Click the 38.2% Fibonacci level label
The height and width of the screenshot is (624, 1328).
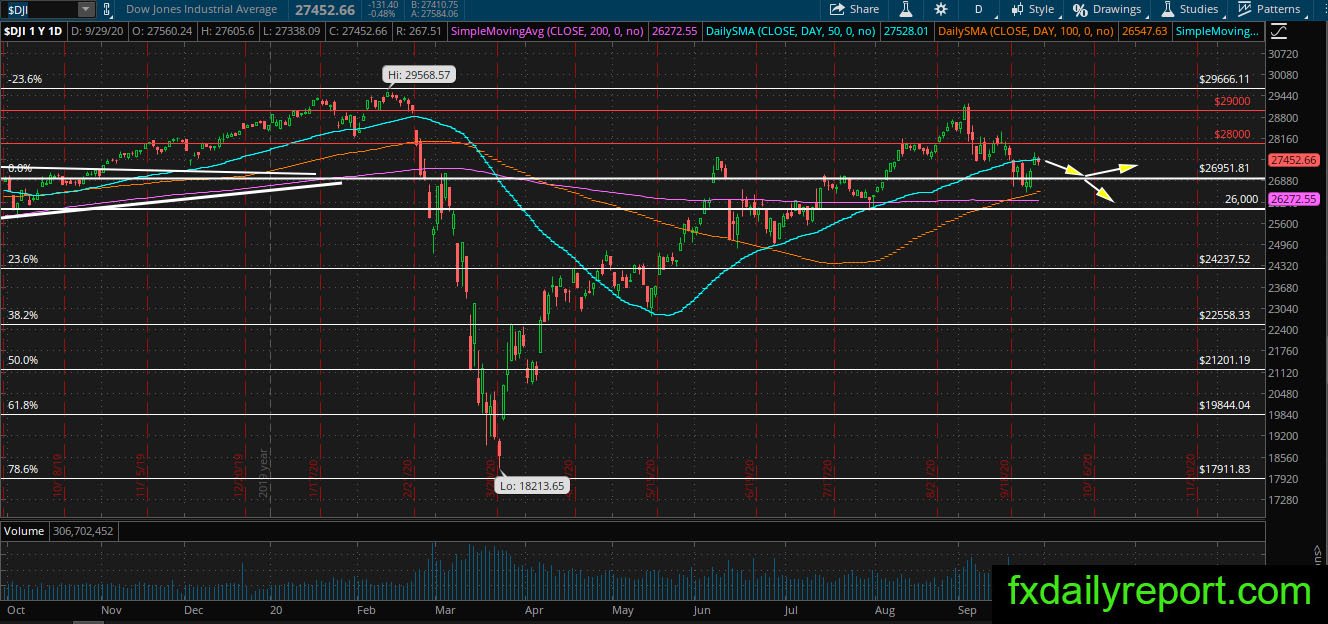point(23,315)
